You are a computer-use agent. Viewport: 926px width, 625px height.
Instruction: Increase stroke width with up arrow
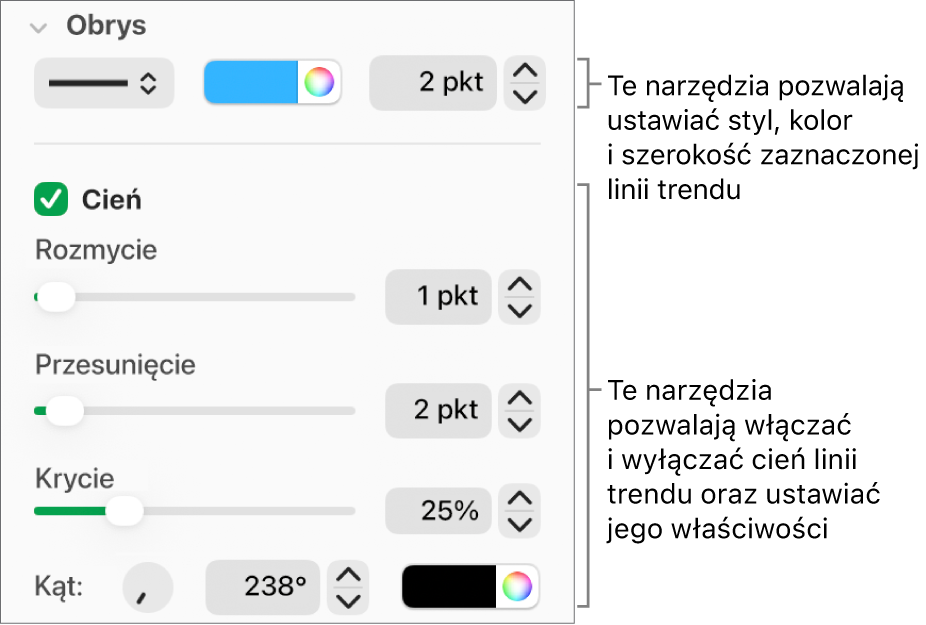point(525,70)
